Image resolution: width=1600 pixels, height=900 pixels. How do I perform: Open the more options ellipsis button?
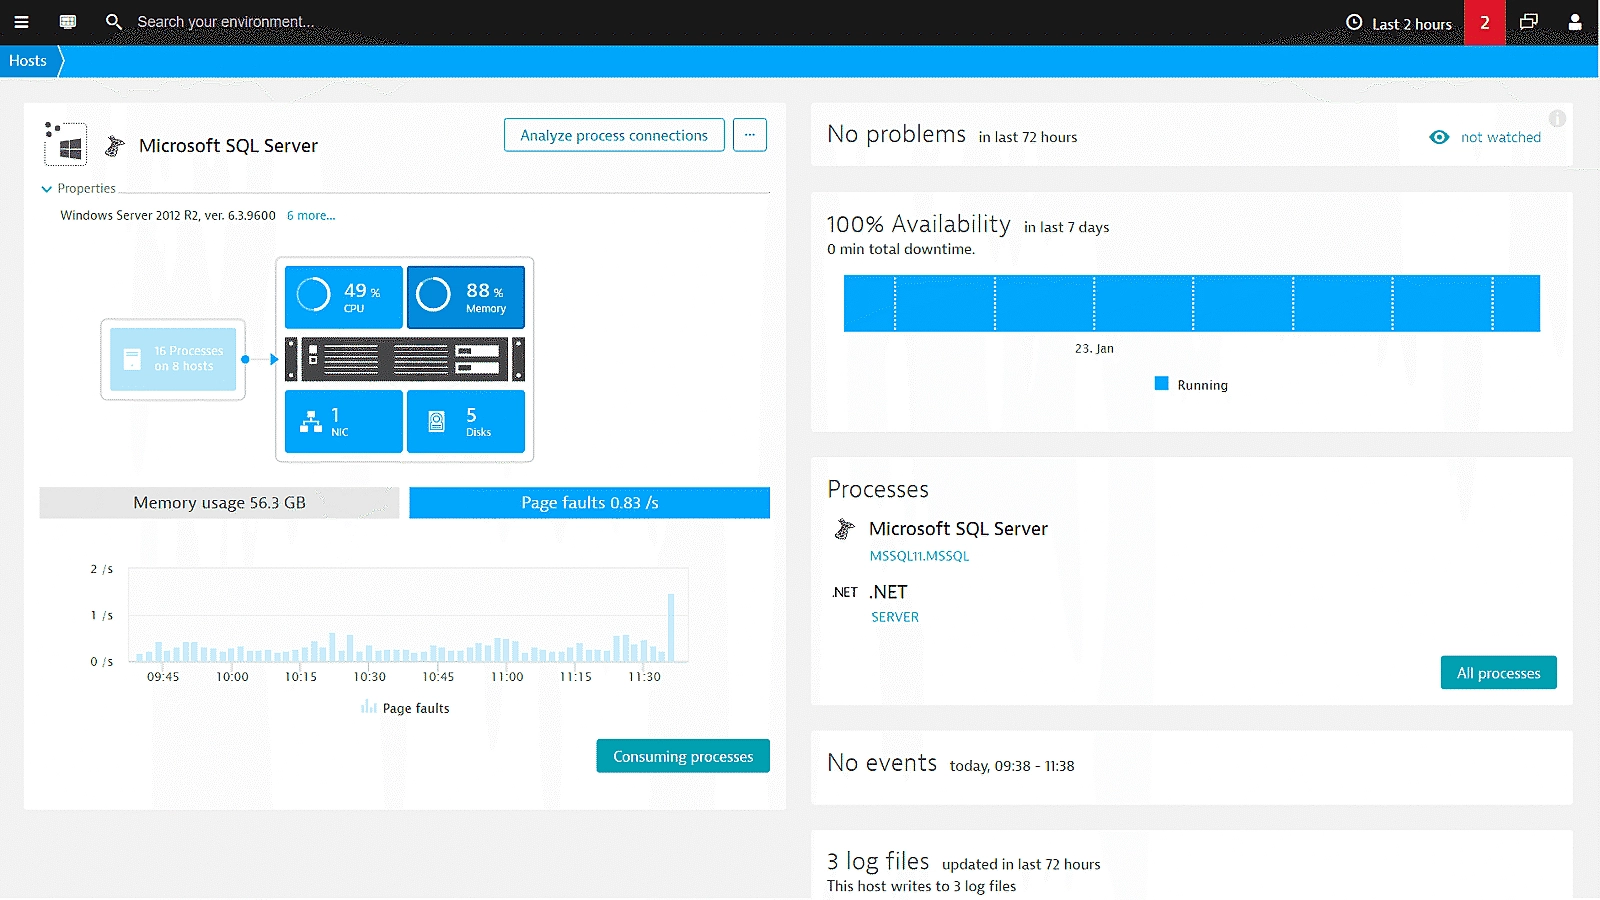pyautogui.click(x=750, y=135)
